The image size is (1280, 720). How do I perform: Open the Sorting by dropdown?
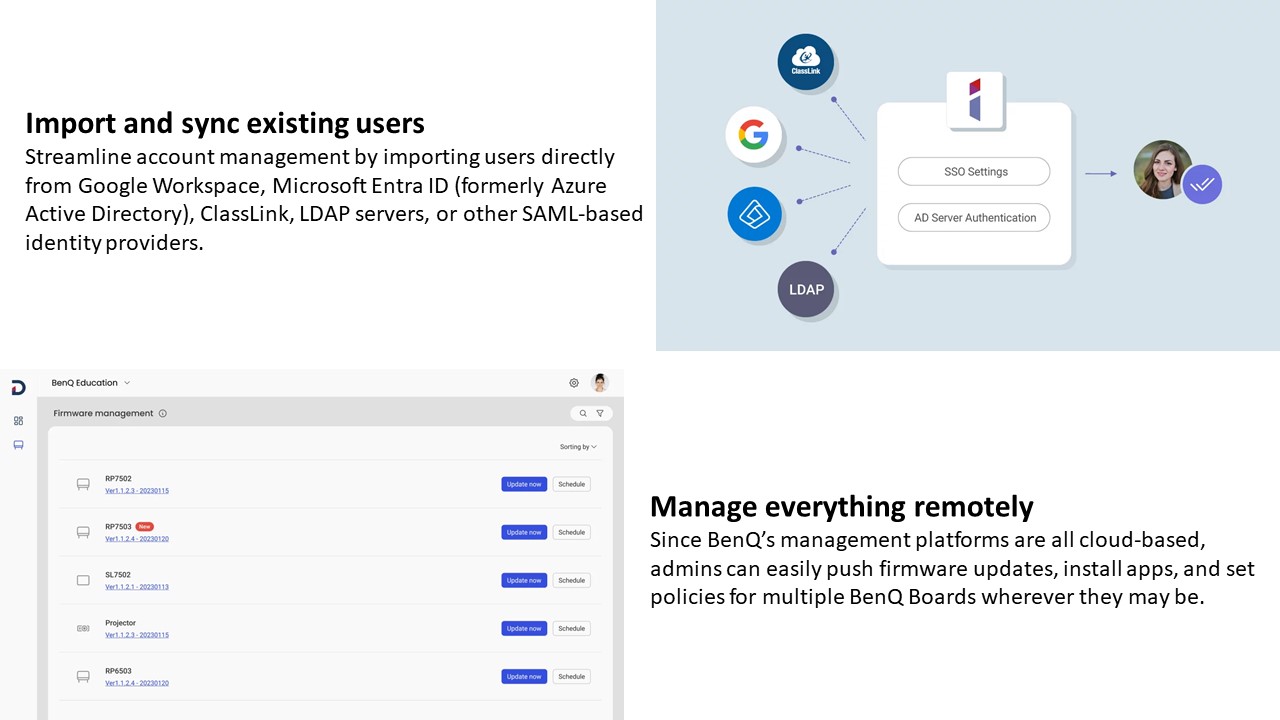coord(578,447)
